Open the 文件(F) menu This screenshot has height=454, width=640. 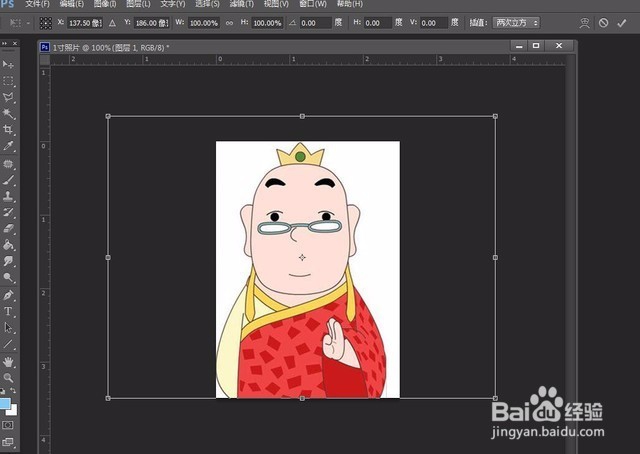coord(37,4)
